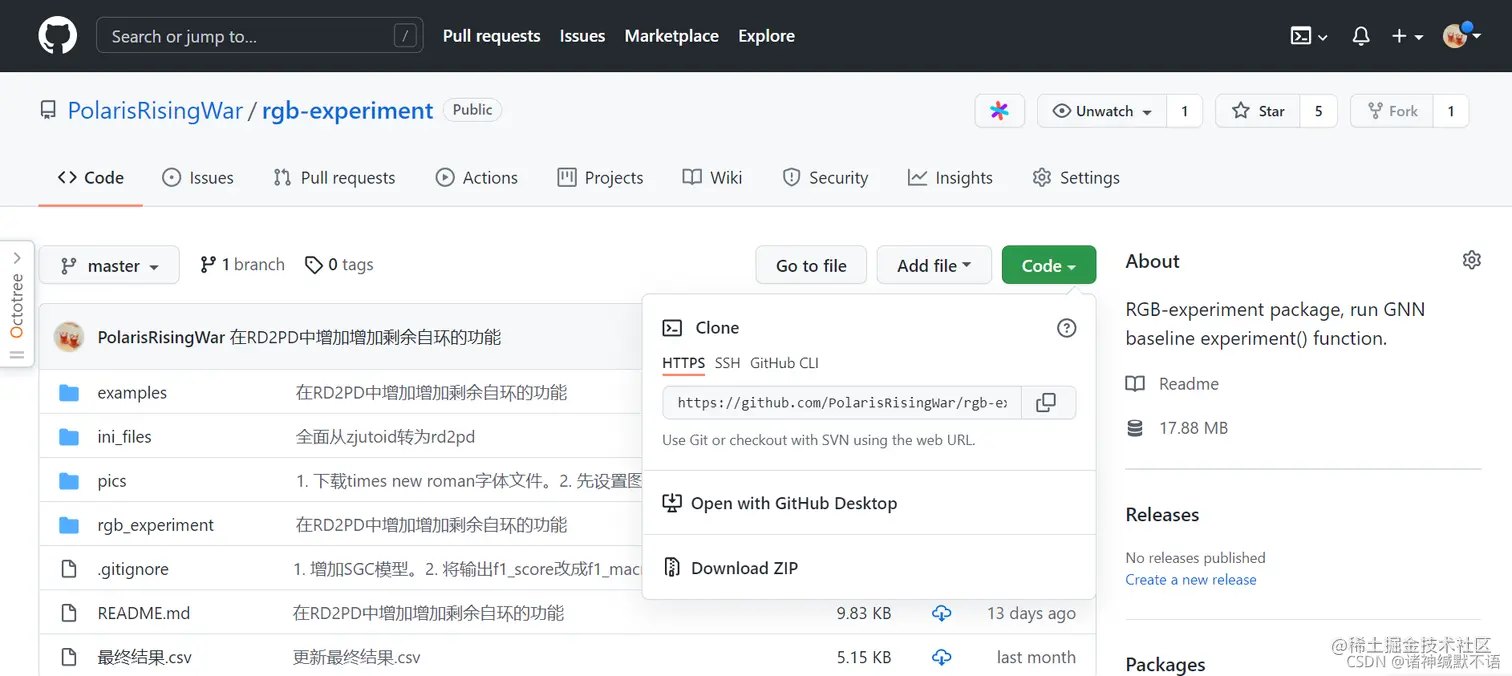View watchers count of 1
This screenshot has width=1512, height=676.
click(x=1185, y=111)
